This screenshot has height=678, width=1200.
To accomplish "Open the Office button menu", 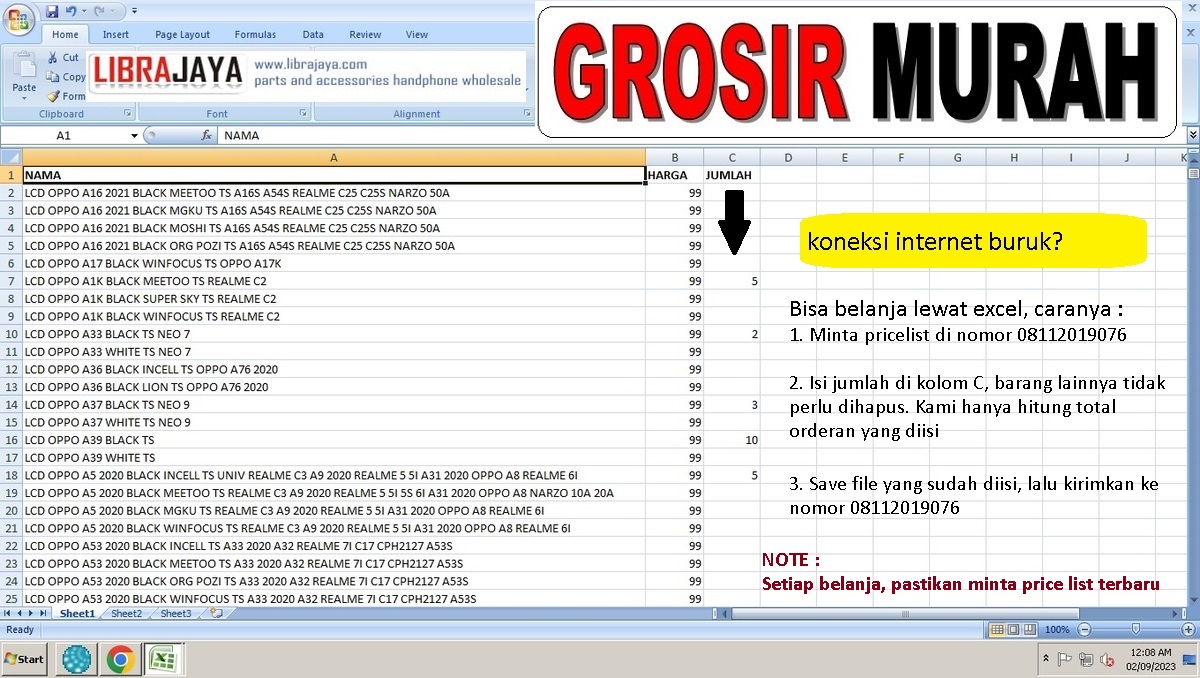I will [x=18, y=19].
